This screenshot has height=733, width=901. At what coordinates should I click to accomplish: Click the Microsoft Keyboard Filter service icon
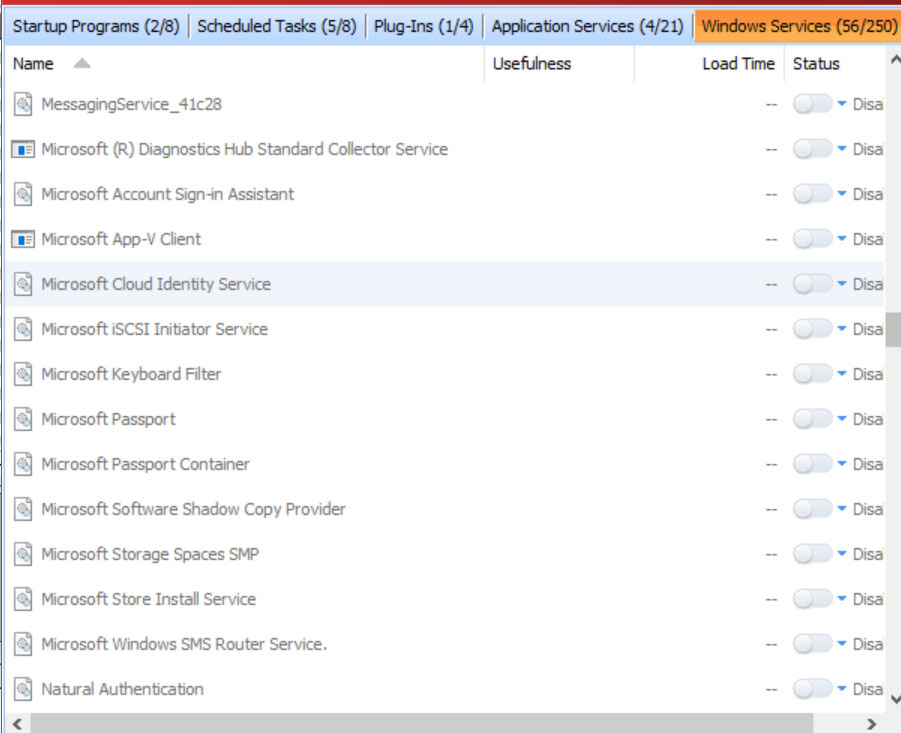(x=23, y=374)
